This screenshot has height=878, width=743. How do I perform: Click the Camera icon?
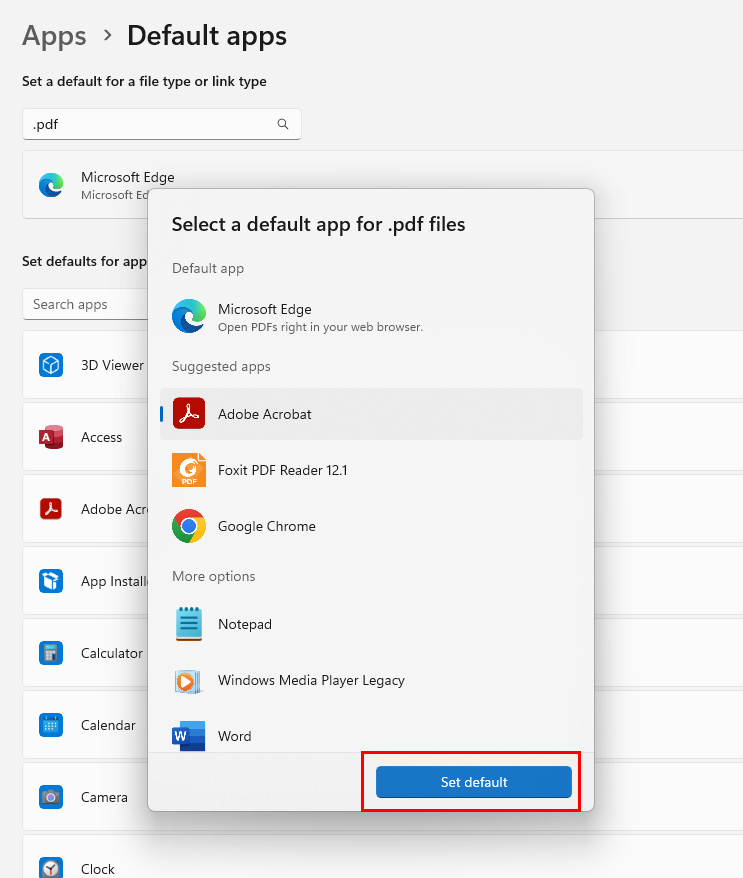pos(51,797)
